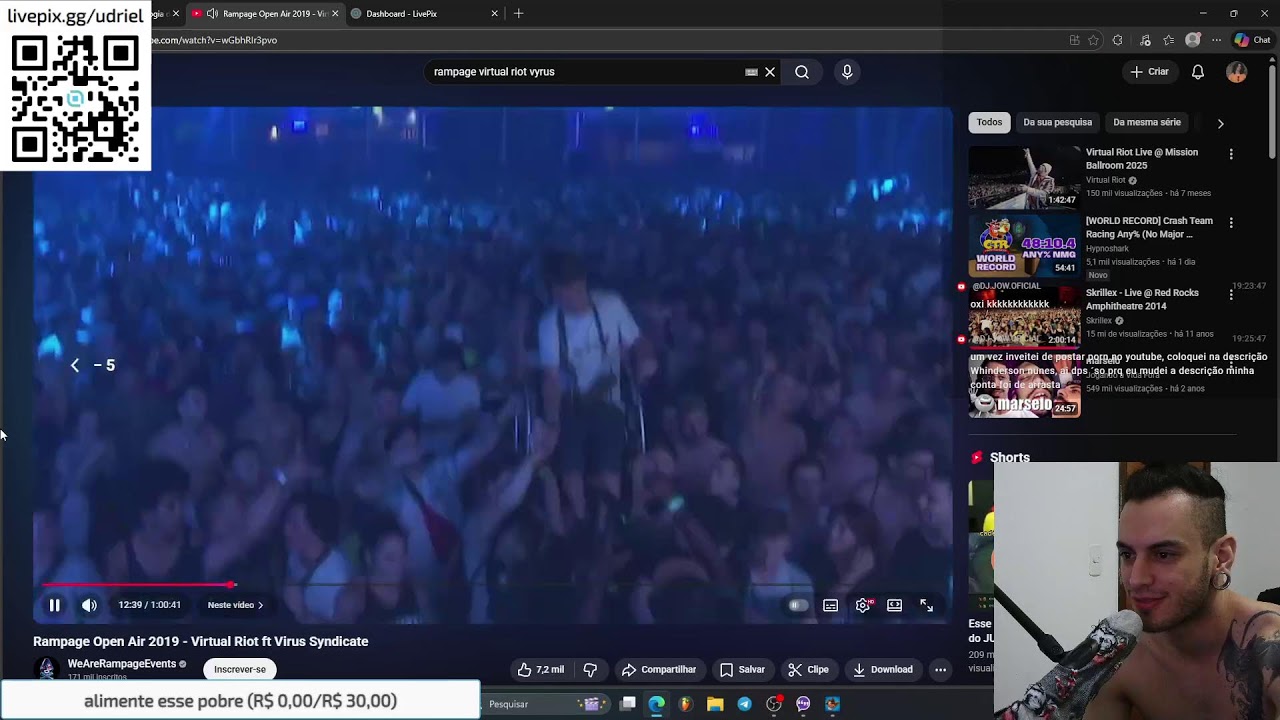This screenshot has height=720, width=1280.
Task: Open options menu for Crash Team Racing video
Action: point(1231,222)
